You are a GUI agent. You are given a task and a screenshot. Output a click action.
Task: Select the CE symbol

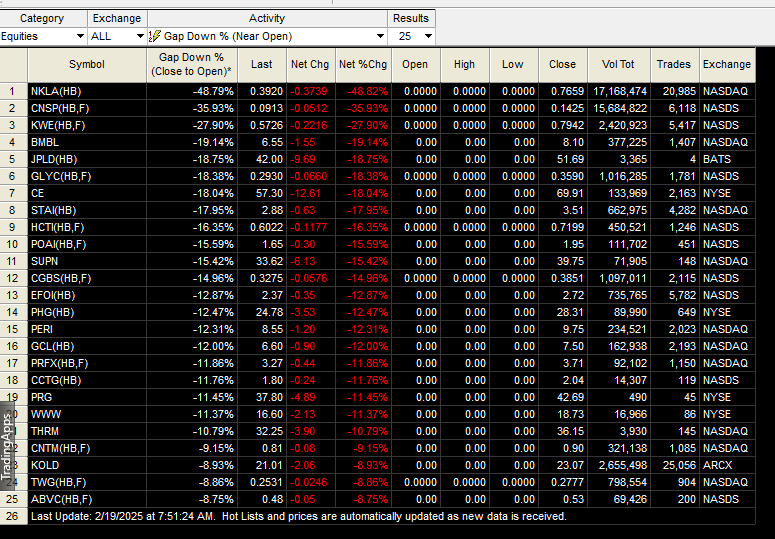coord(38,193)
